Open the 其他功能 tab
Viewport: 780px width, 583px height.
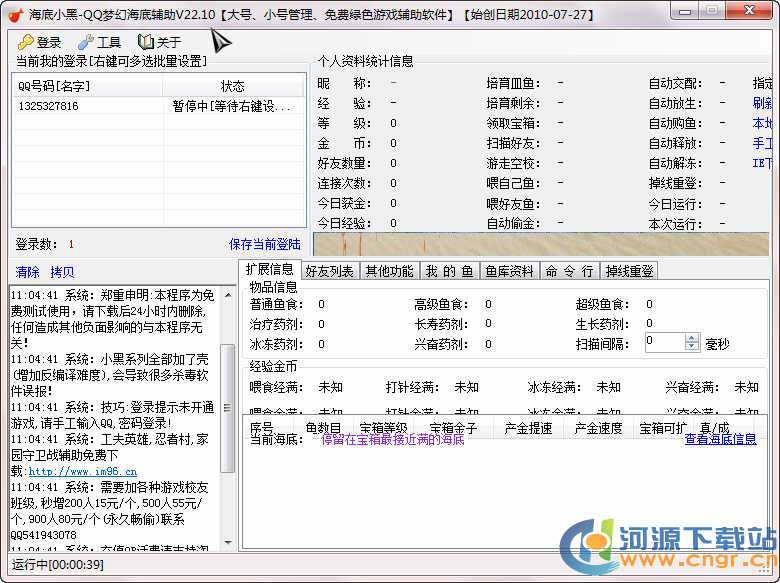pos(388,271)
